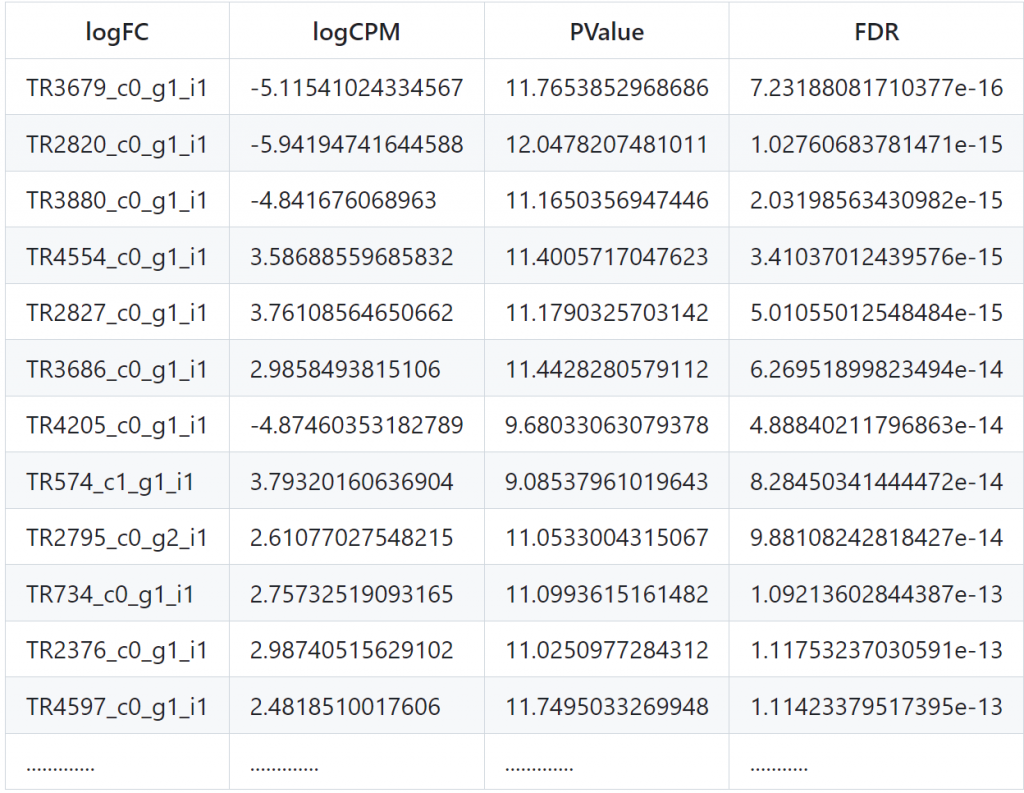The height and width of the screenshot is (793, 1024).
Task: Click the value 7.23188081710377e-16
Action: tap(876, 88)
